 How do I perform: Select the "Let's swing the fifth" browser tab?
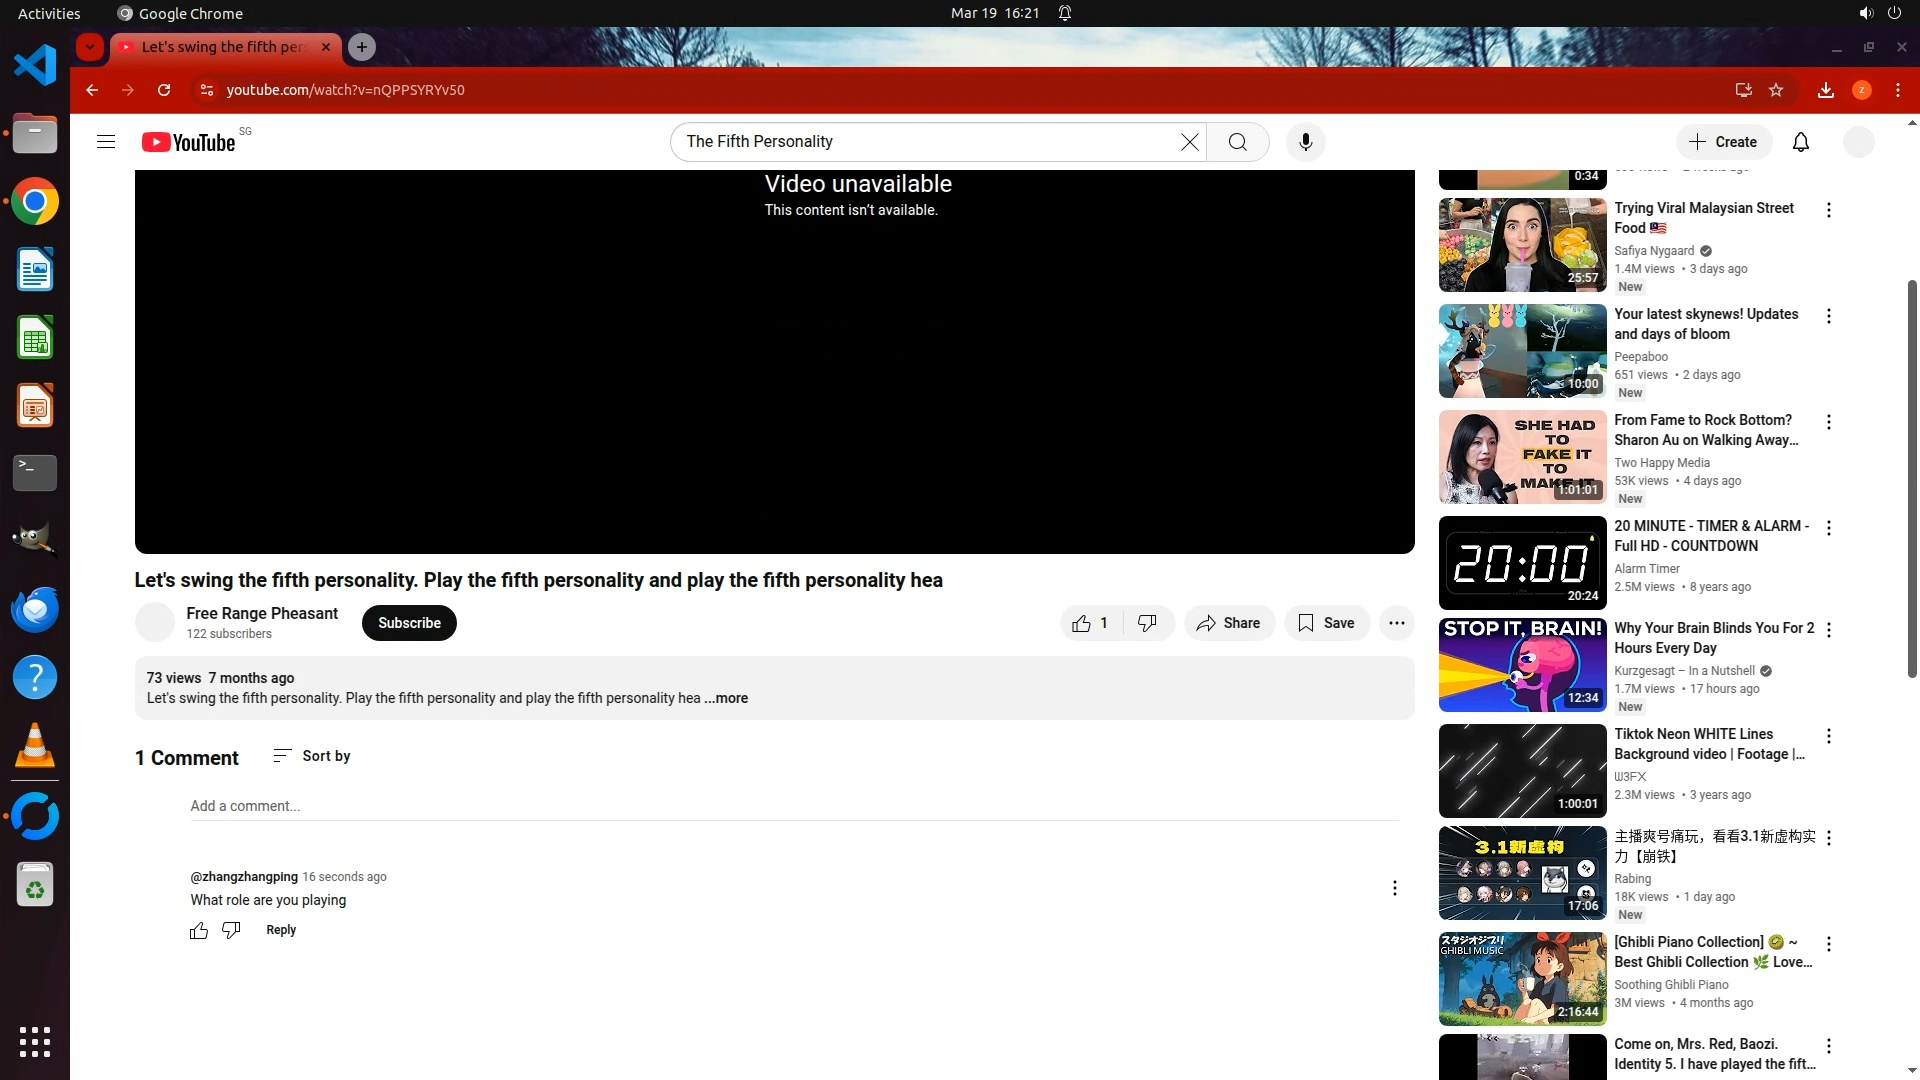(x=223, y=47)
